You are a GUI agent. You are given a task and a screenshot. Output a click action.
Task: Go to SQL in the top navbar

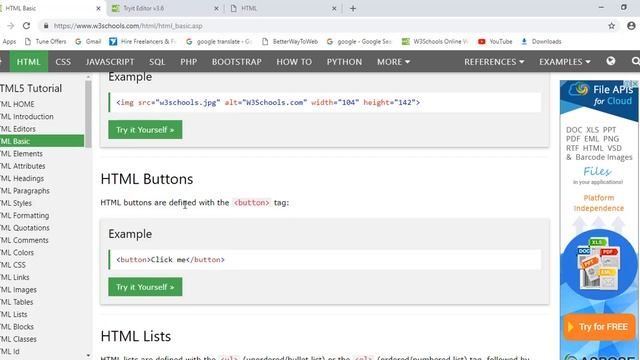tap(157, 62)
